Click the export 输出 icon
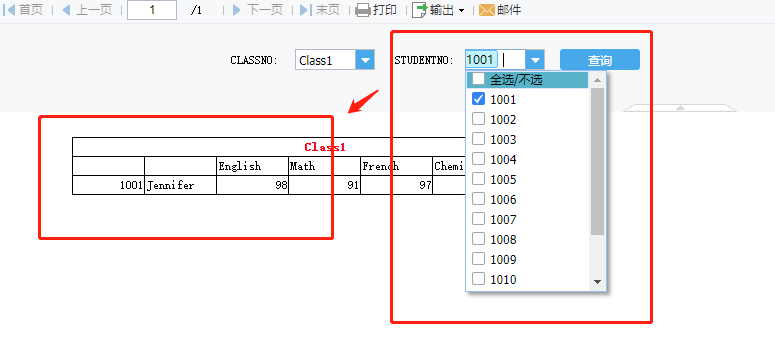Screen dimensions: 775x360 click(420, 9)
